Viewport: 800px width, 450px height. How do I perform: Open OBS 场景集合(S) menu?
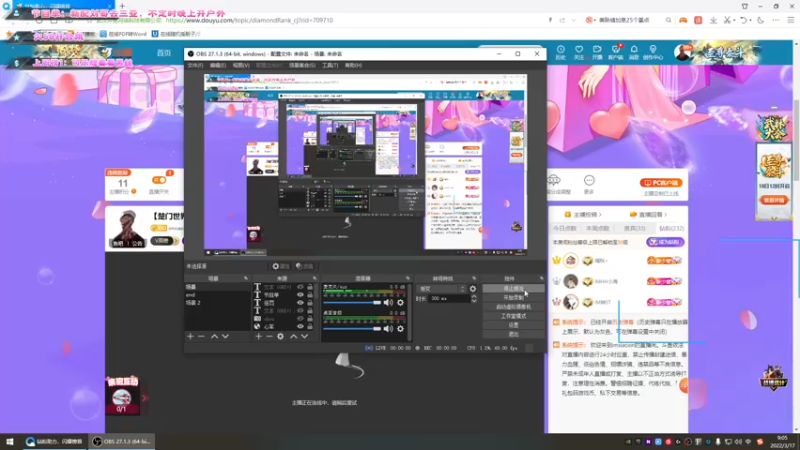coord(302,65)
